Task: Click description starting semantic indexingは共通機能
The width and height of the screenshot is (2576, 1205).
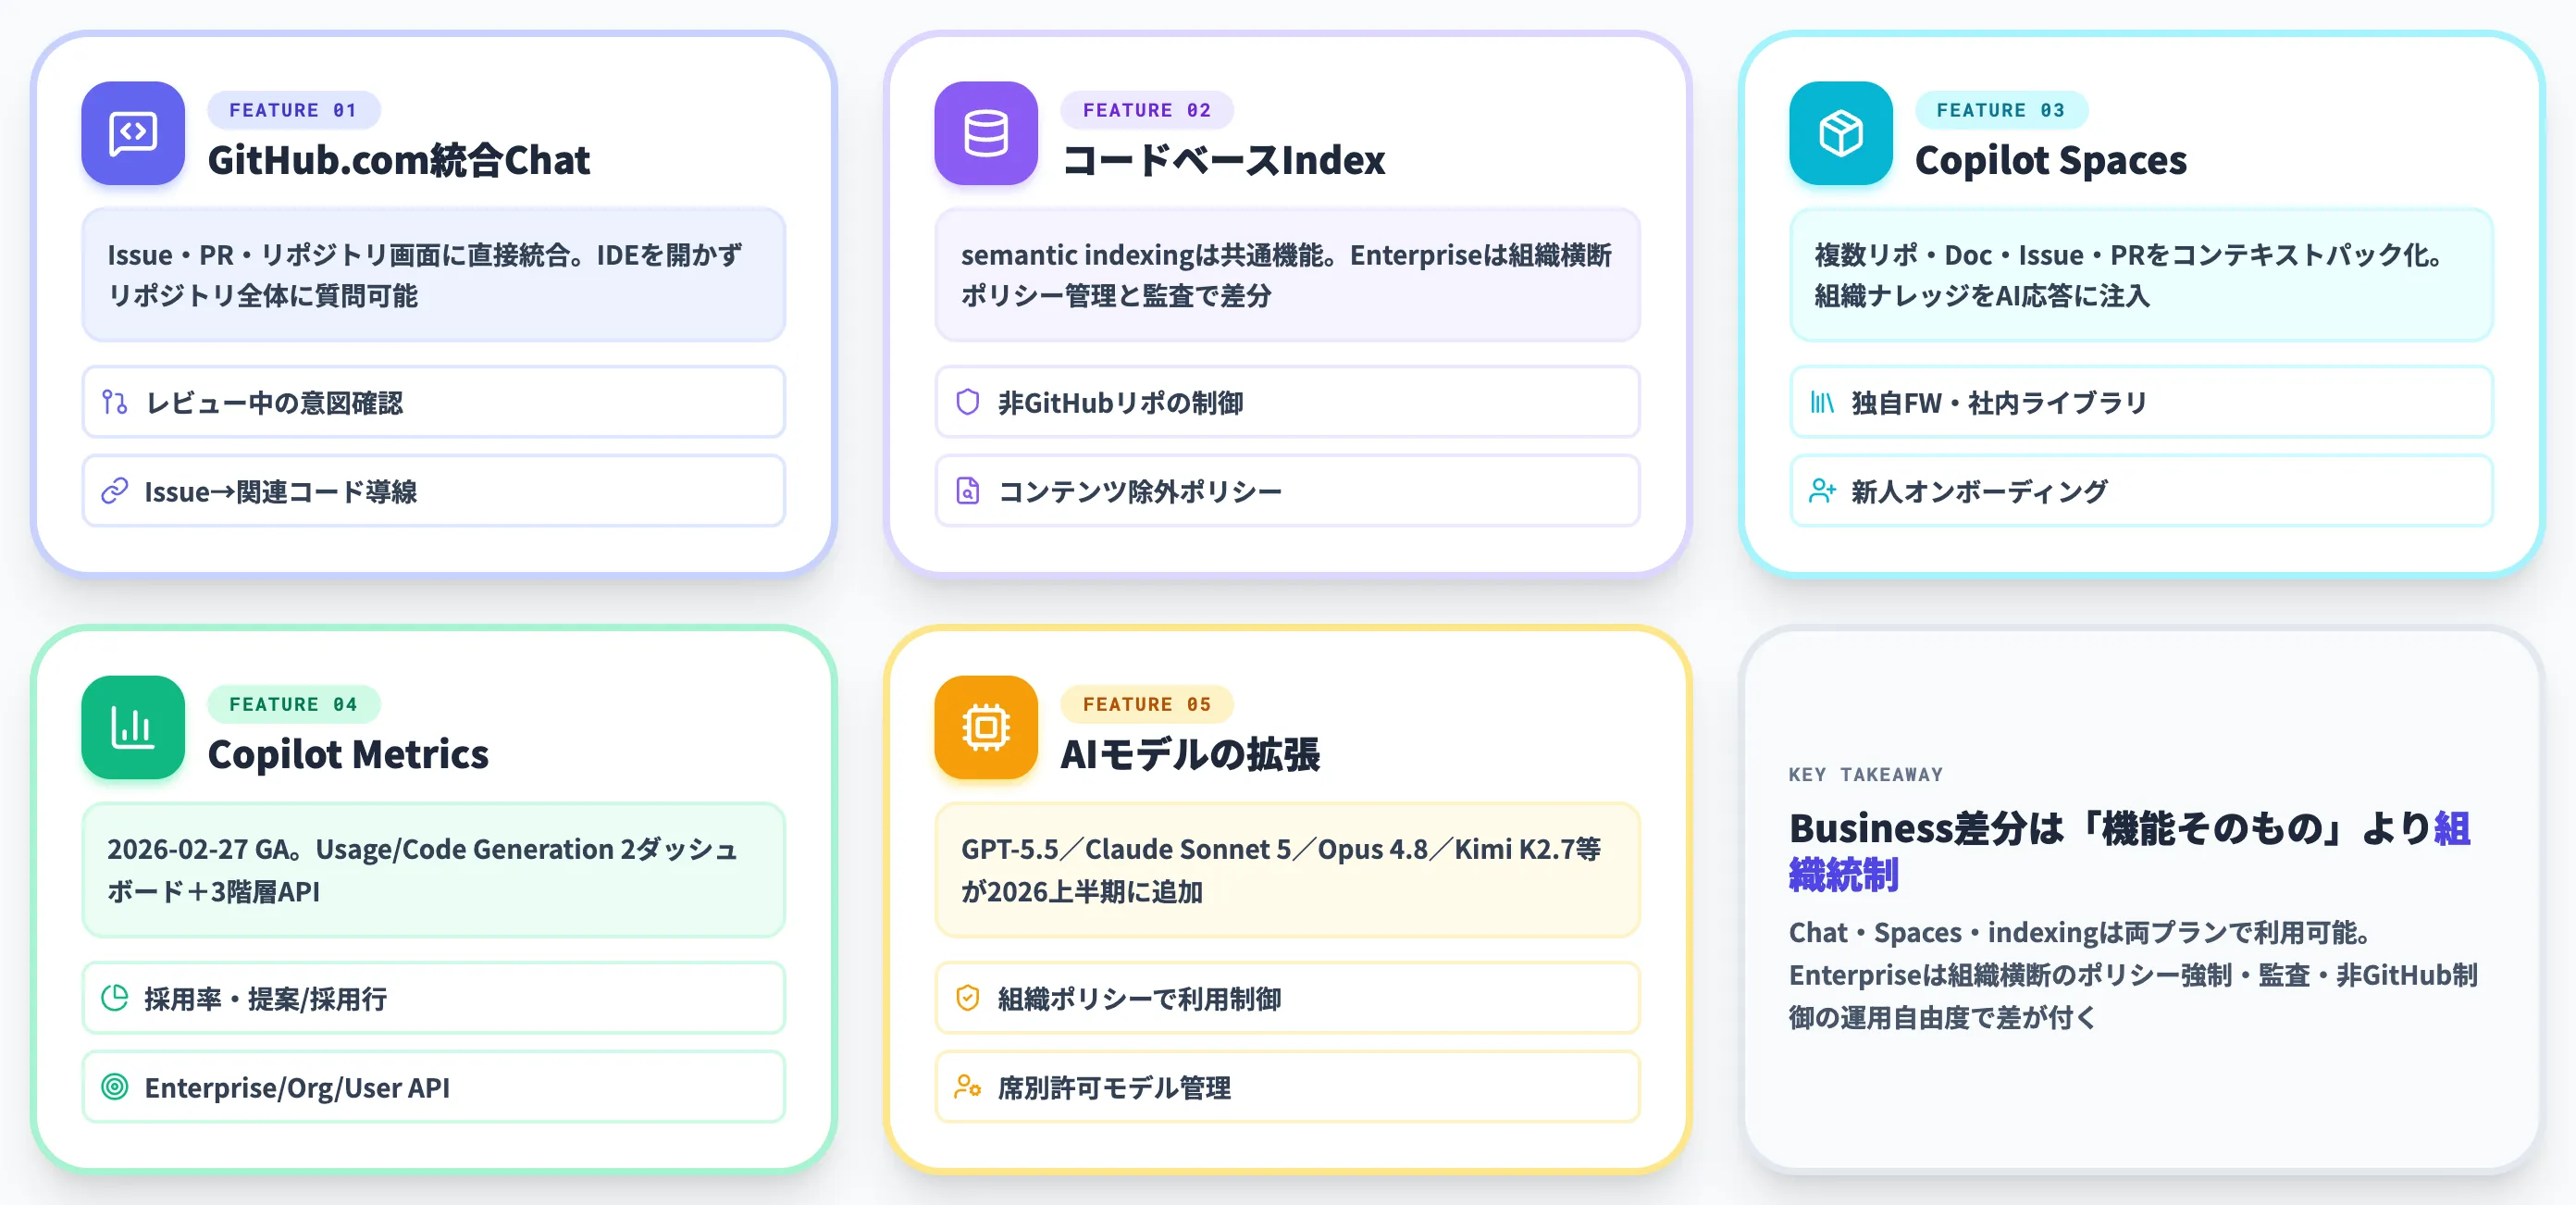Action: (1286, 275)
